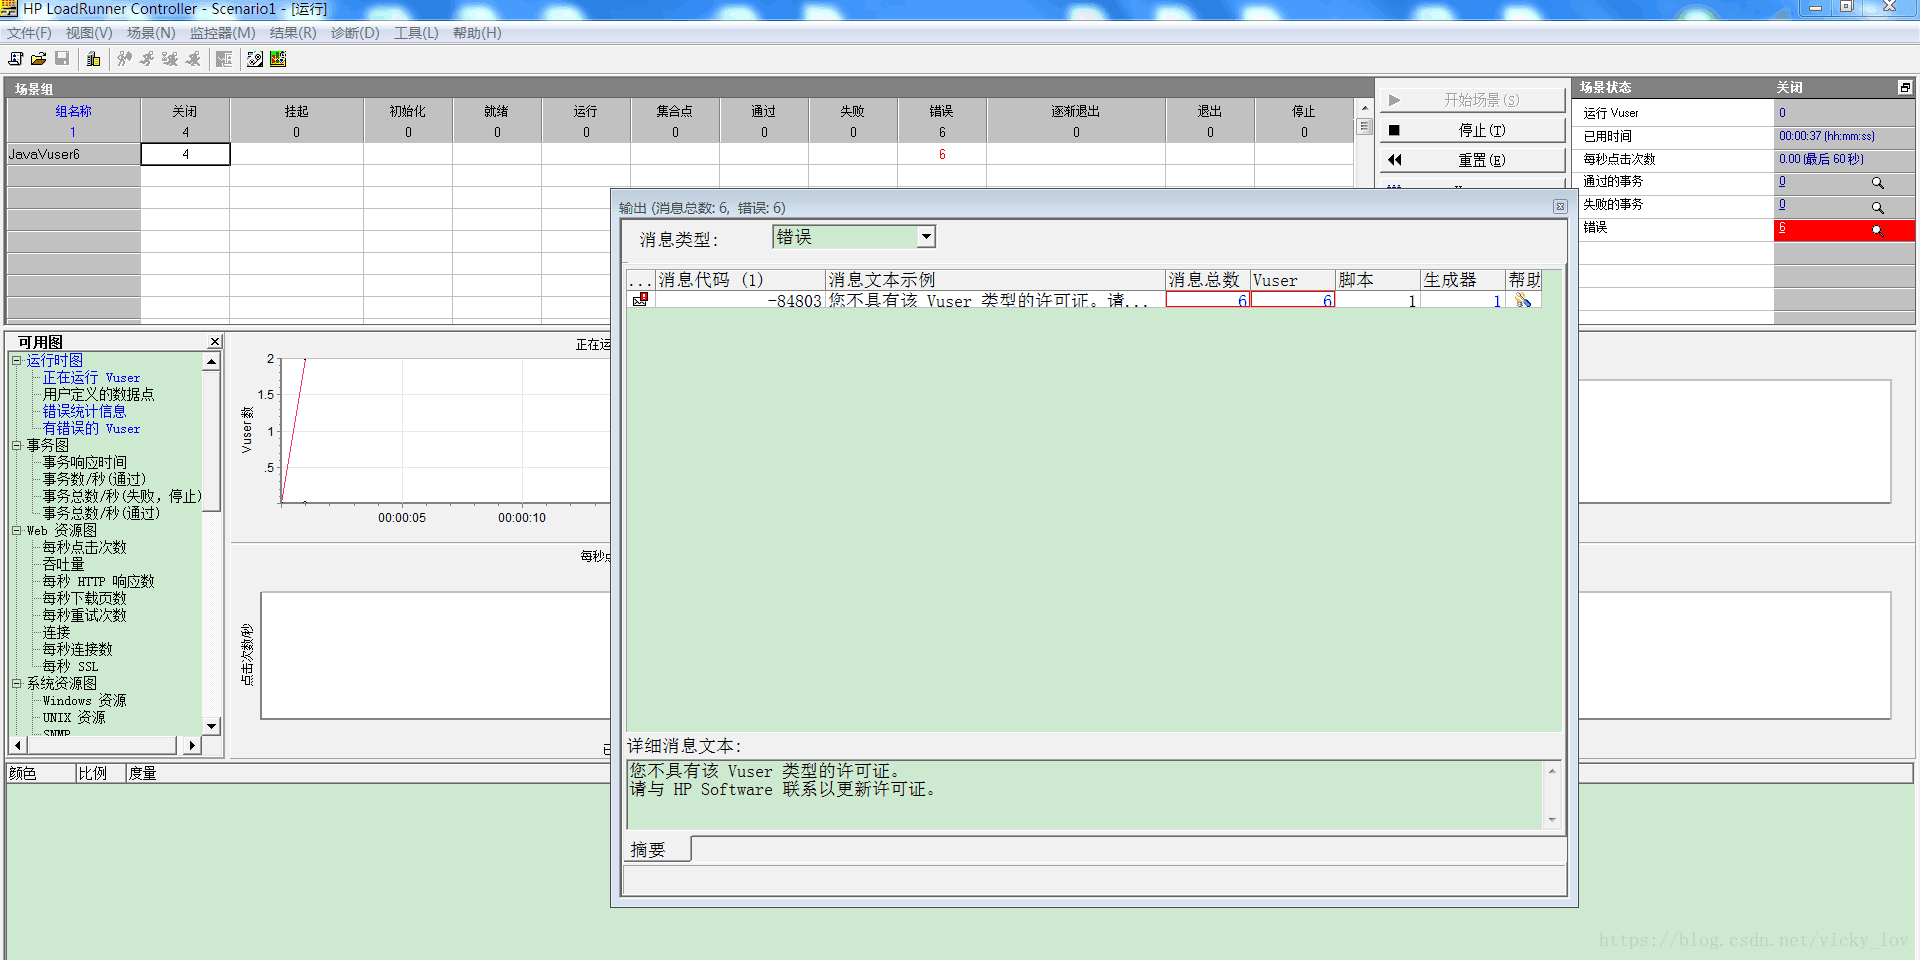Viewport: 1920px width, 960px height.
Task: Click the Gradual Stop Vusers toolbar icon
Action: pos(170,59)
